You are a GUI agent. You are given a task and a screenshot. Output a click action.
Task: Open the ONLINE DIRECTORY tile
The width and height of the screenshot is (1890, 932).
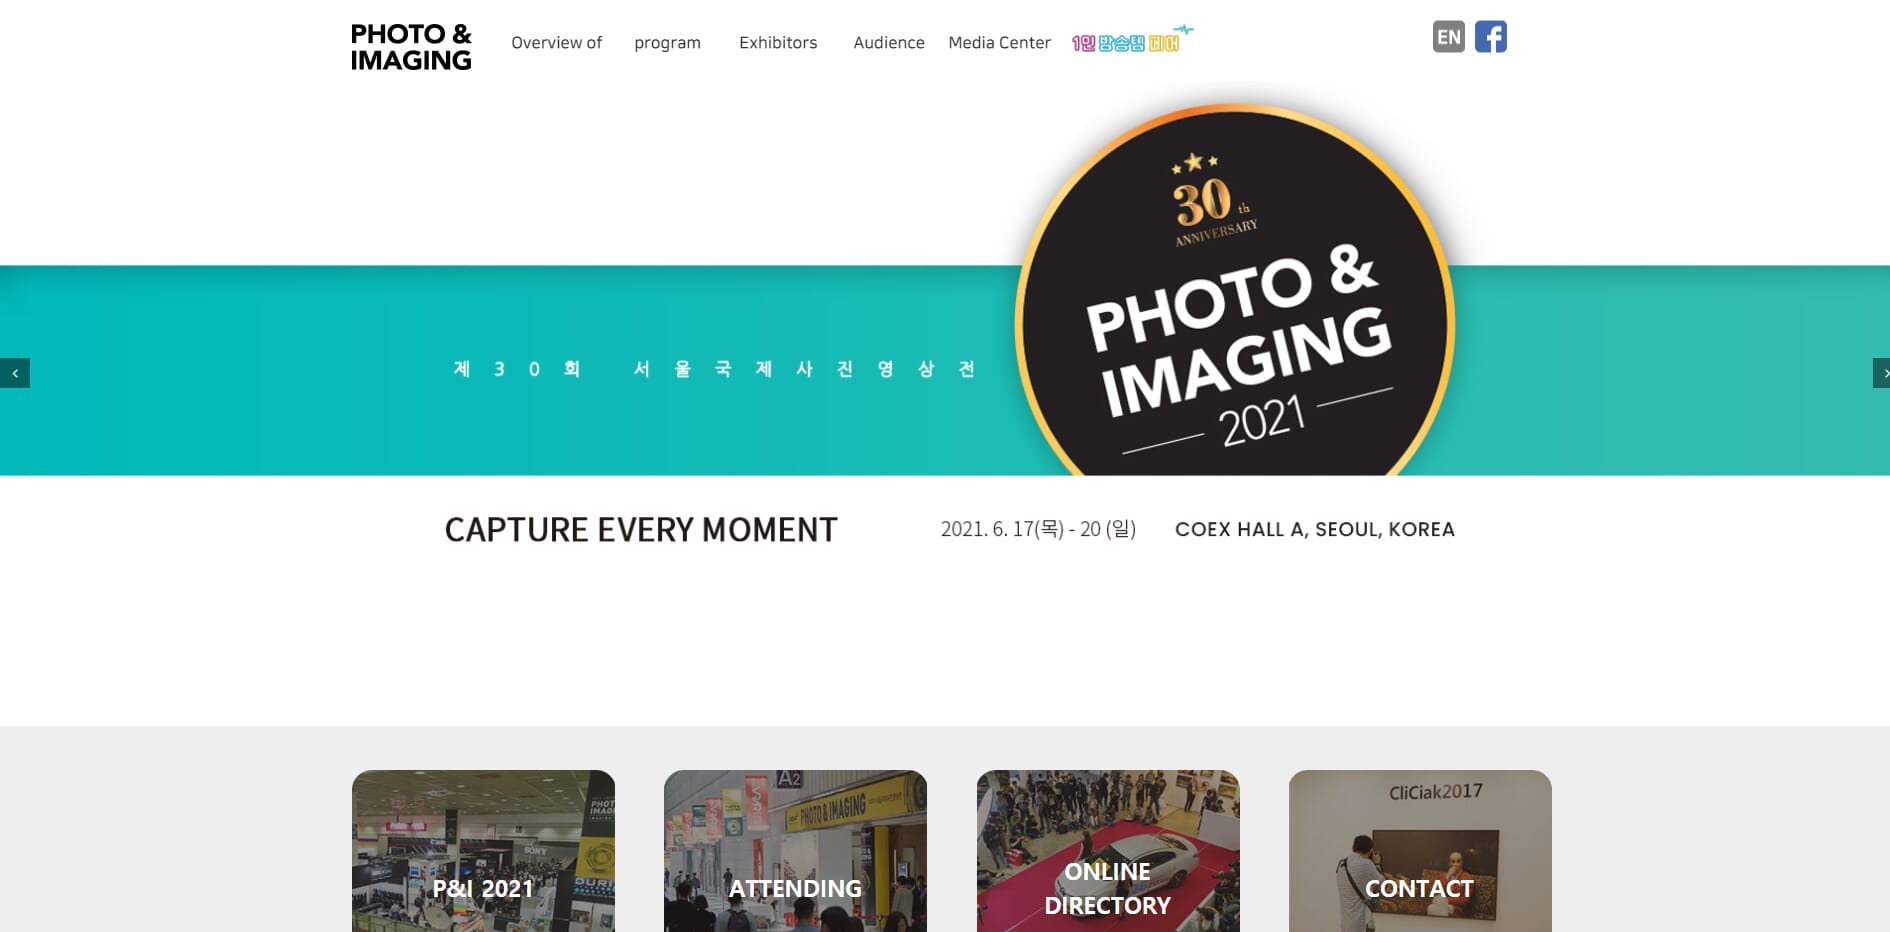(1108, 851)
